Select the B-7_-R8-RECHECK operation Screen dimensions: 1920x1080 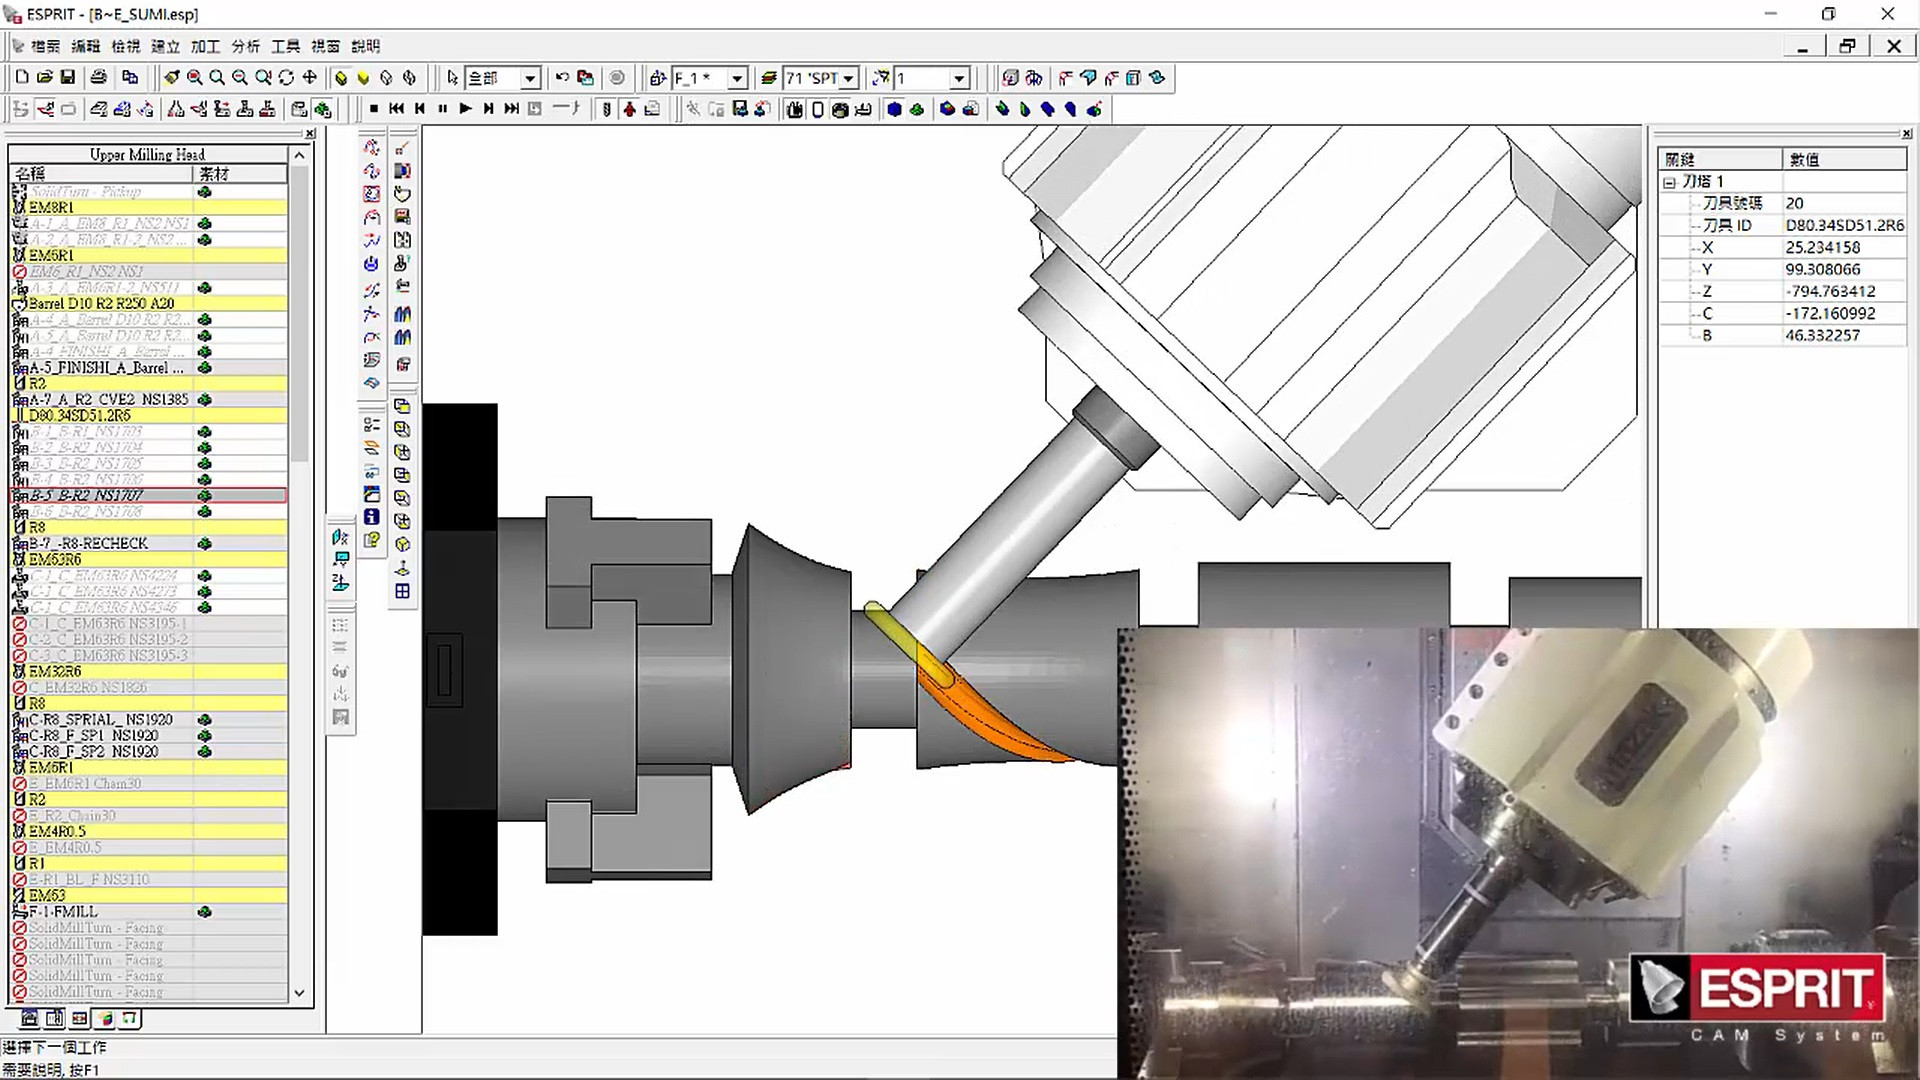(x=88, y=544)
